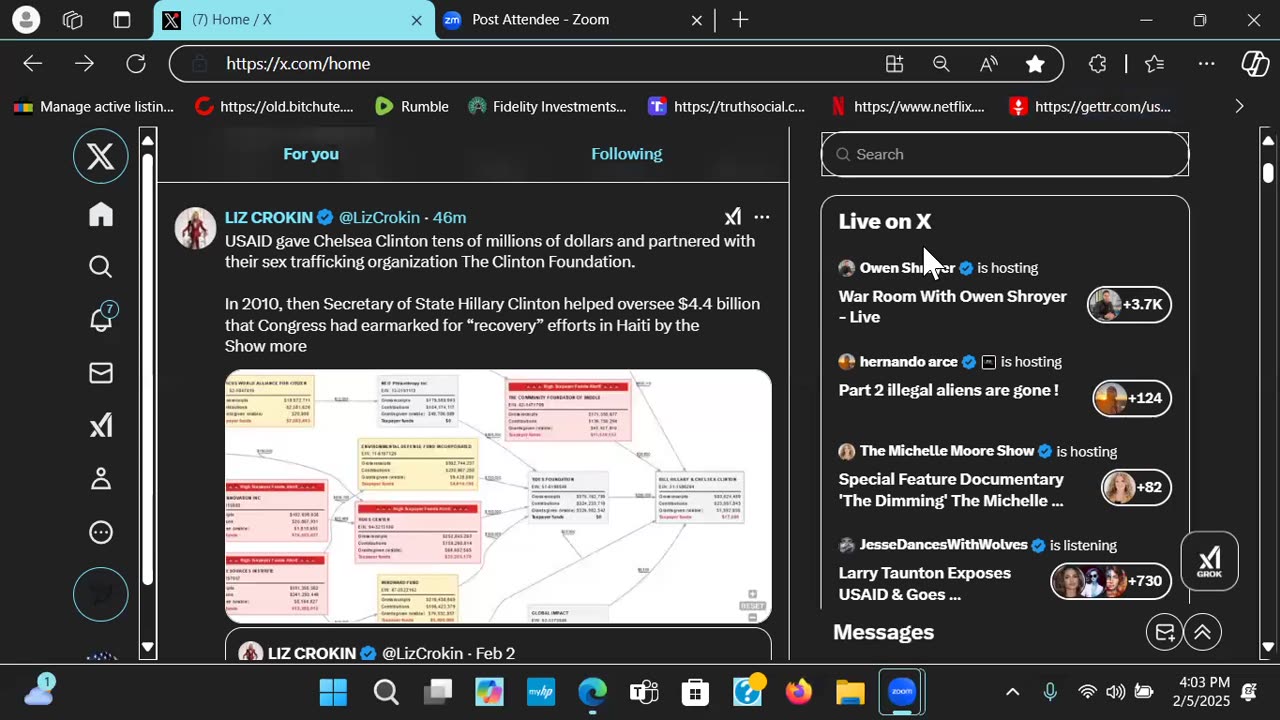Open Fidelity Investments bookmark
This screenshot has width=1280, height=720.
547,106
